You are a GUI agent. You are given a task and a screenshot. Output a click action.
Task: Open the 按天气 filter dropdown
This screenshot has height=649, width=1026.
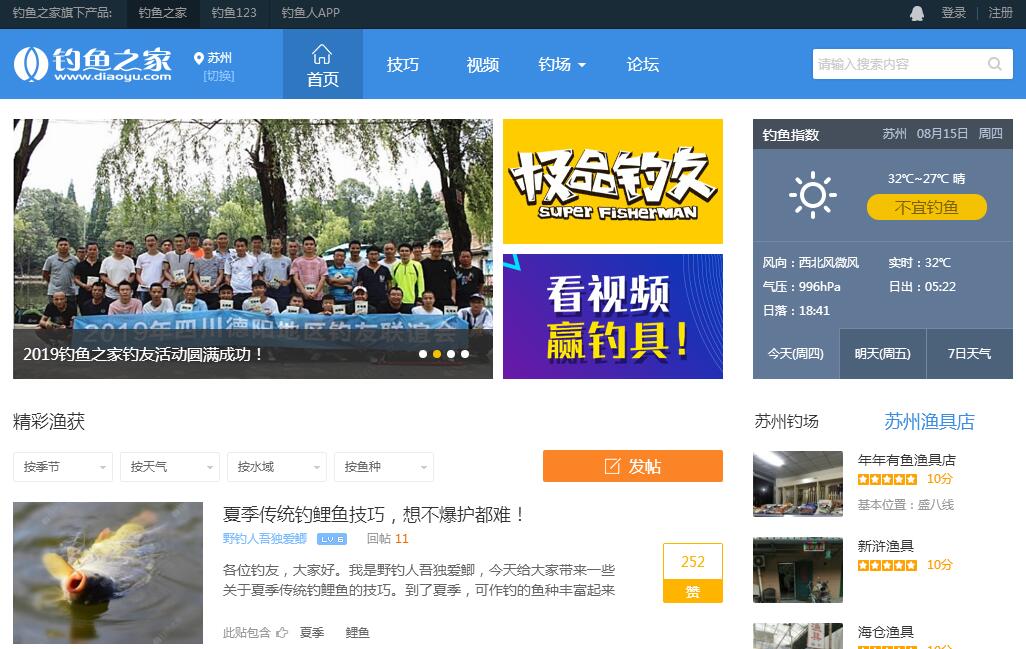click(x=169, y=467)
